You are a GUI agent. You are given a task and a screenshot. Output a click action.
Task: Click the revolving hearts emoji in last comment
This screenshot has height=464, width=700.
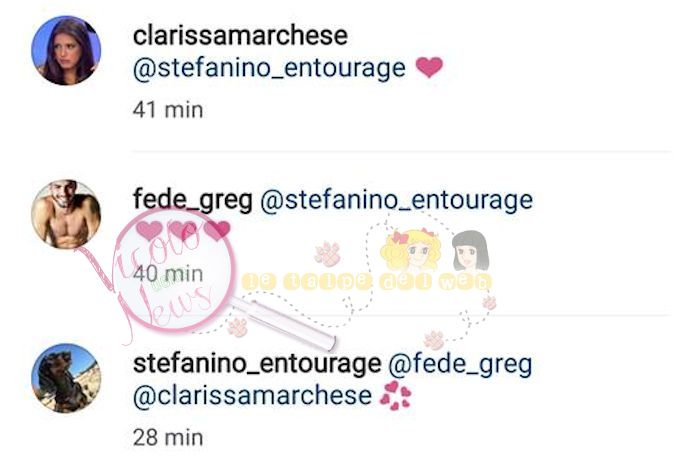(396, 396)
